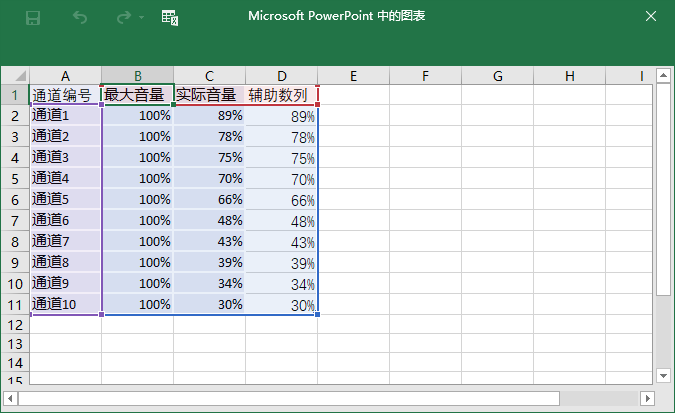The width and height of the screenshot is (675, 413).
Task: Select the cell labeled 通道10
Action: coord(65,304)
